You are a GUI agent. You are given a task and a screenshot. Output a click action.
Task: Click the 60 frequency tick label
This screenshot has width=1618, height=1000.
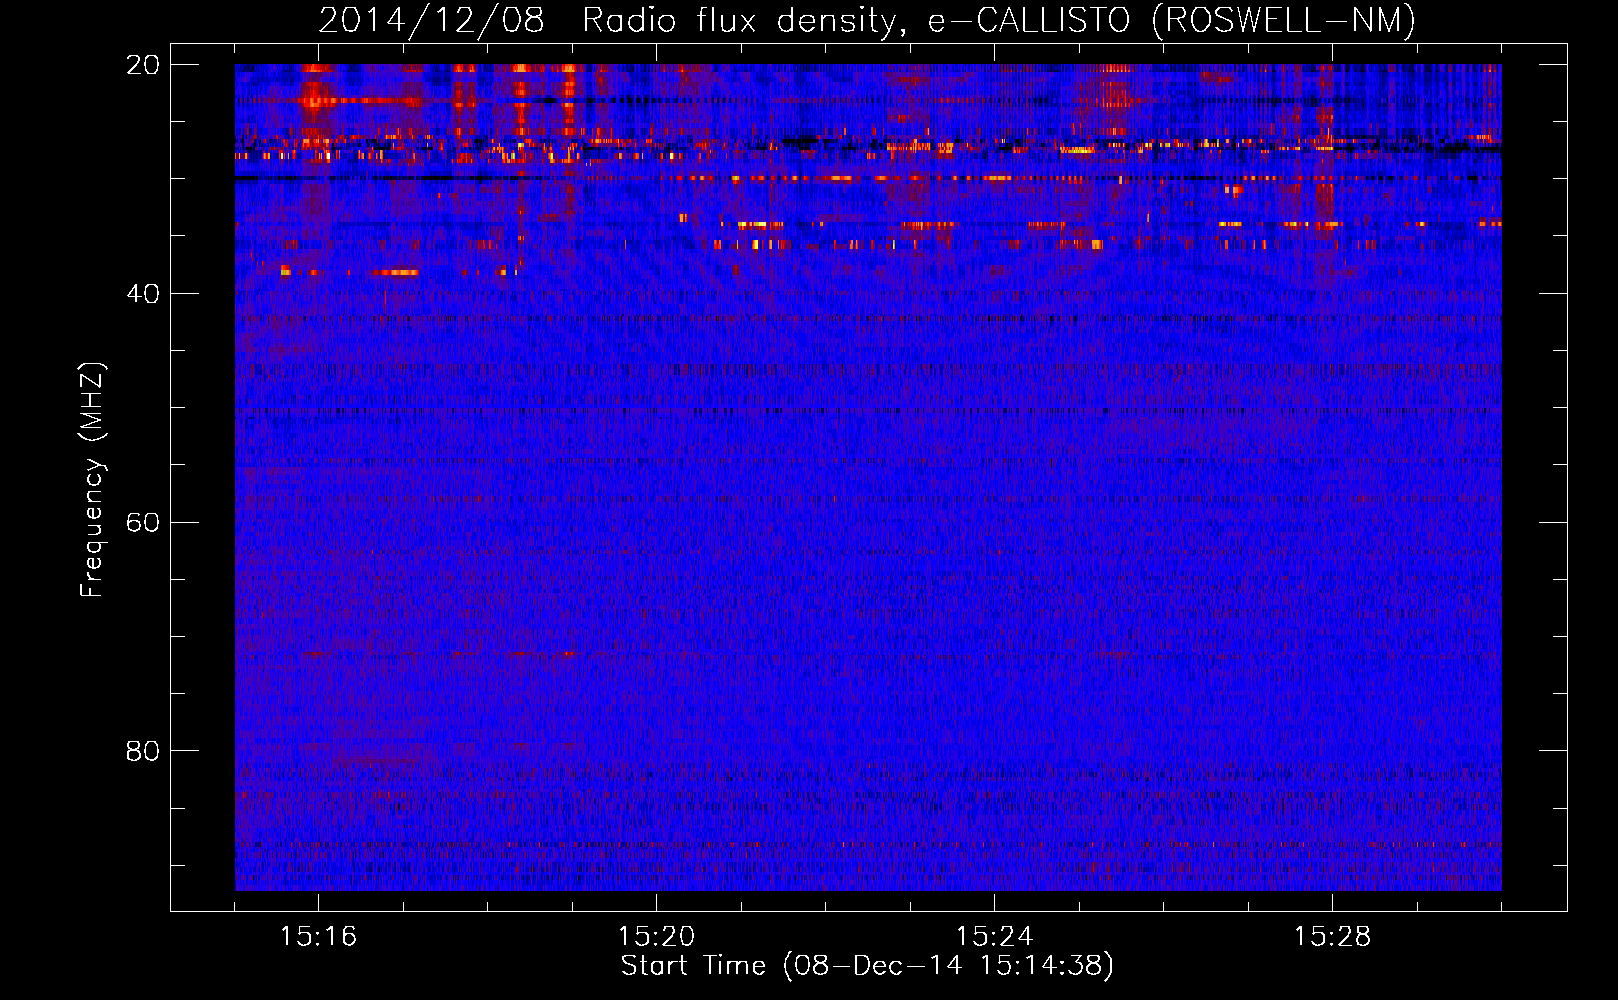pos(143,523)
